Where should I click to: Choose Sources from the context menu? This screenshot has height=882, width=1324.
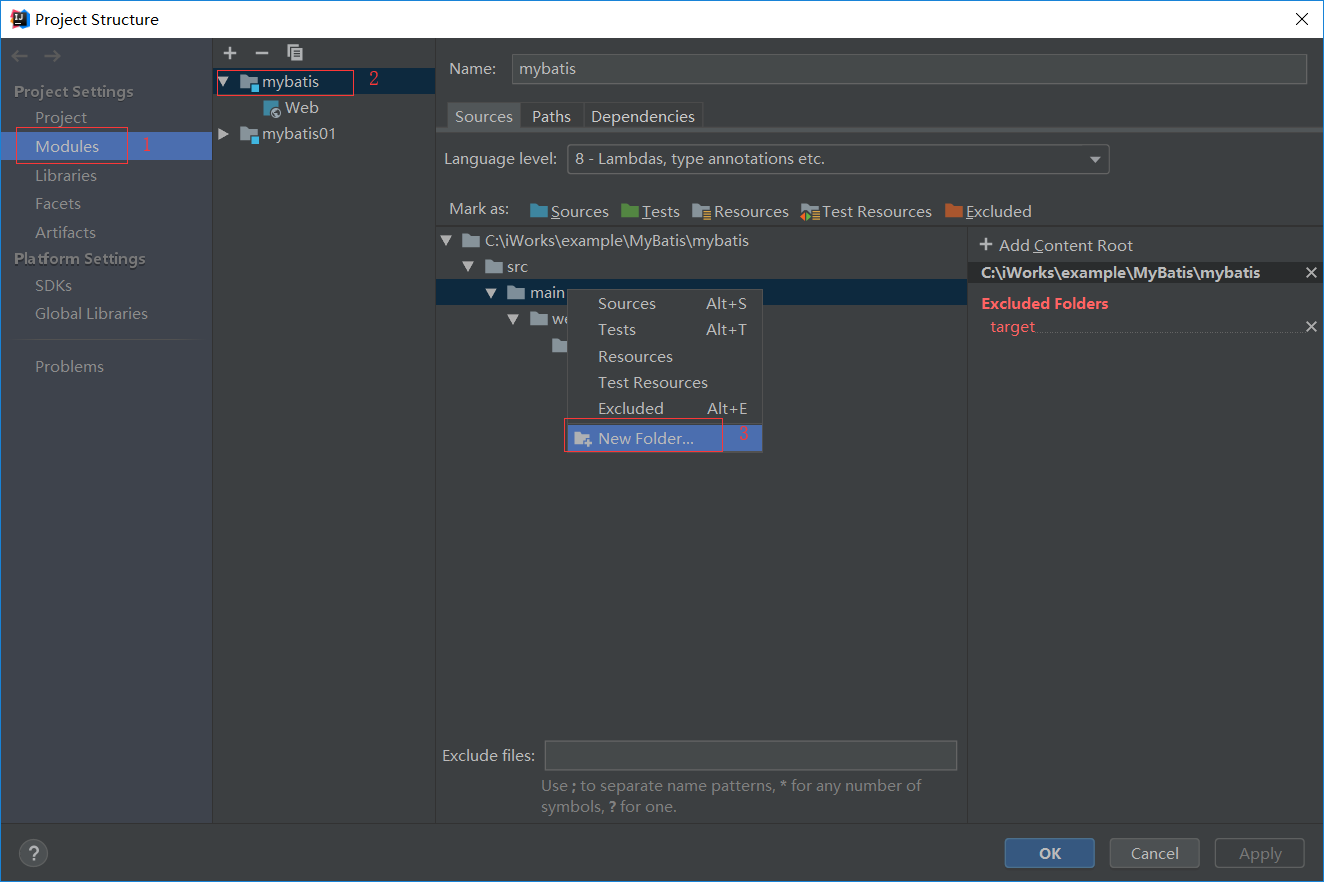tap(665, 304)
